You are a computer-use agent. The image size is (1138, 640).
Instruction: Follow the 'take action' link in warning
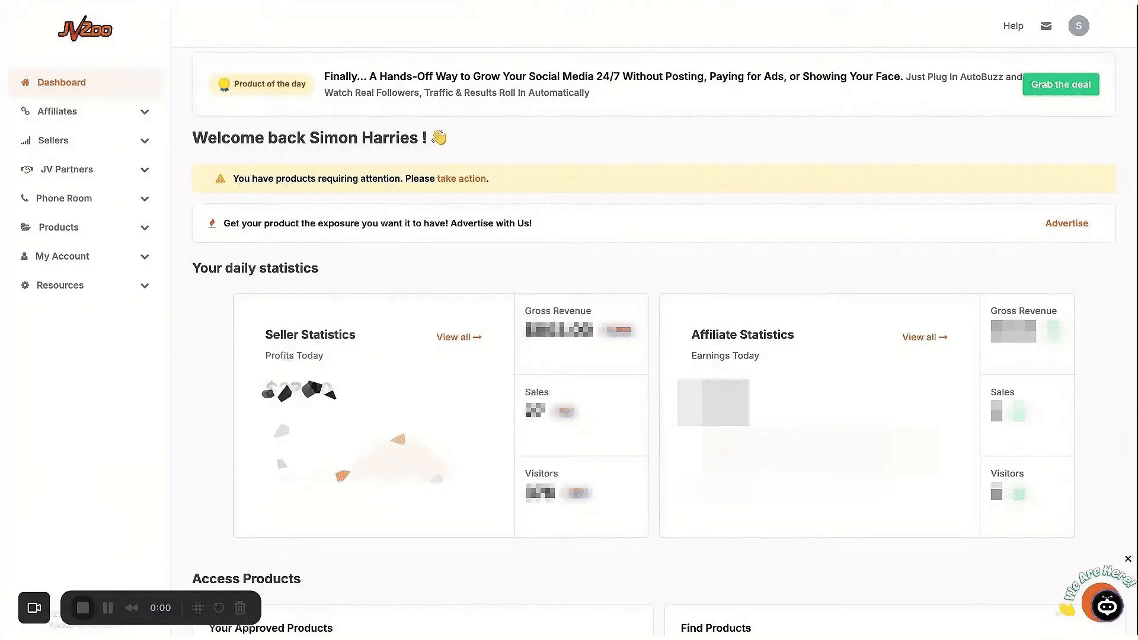(461, 179)
